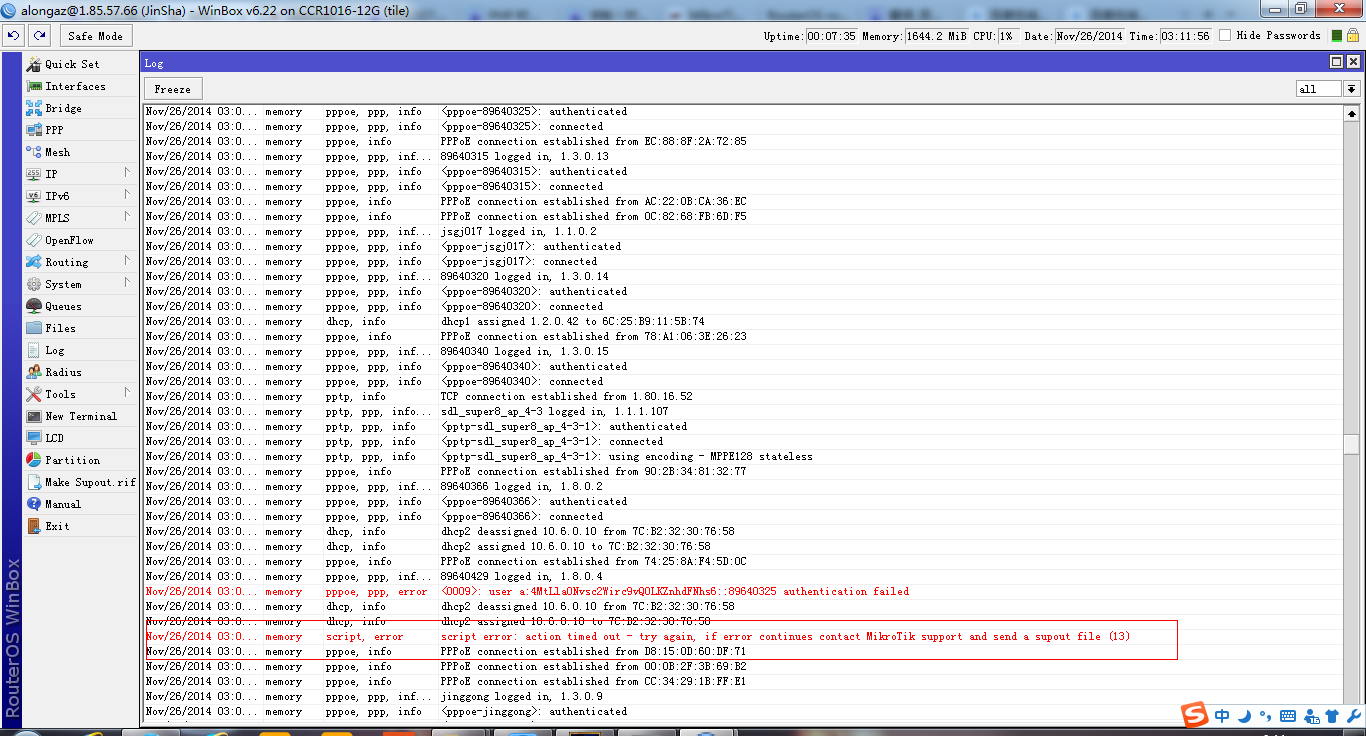
Task: Open the Mesh section icon
Action: 34,152
